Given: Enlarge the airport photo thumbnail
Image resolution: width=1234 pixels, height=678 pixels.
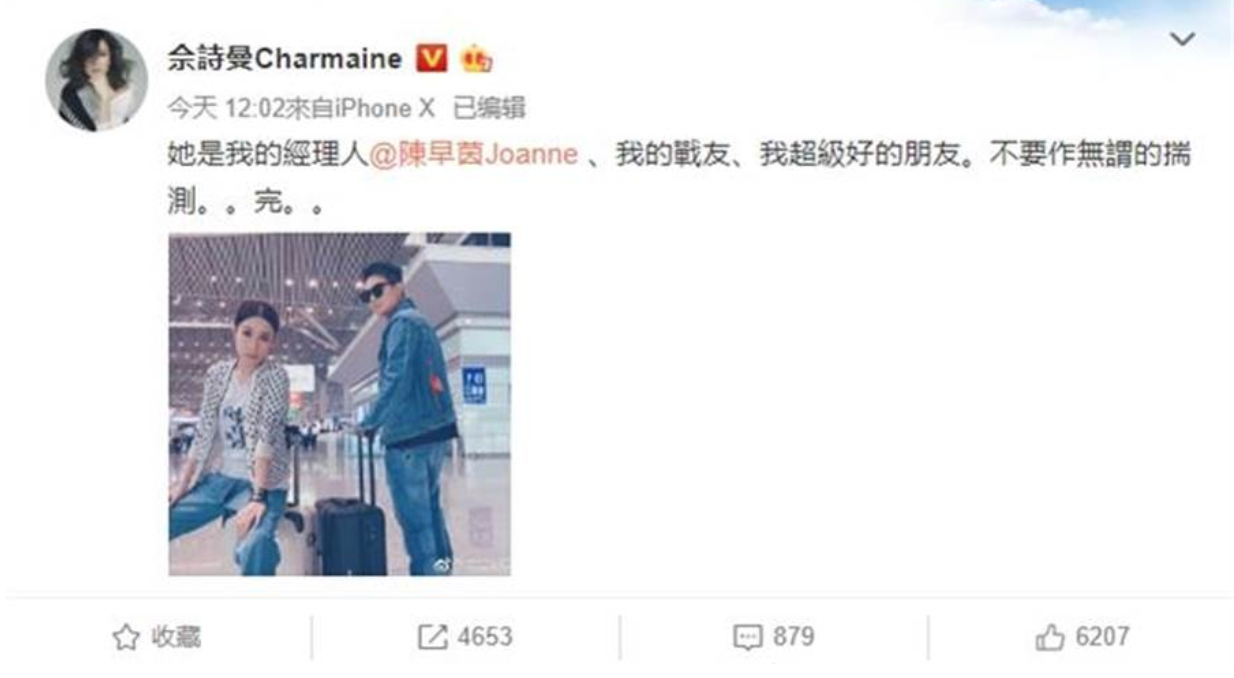Looking at the screenshot, I should click(x=339, y=404).
